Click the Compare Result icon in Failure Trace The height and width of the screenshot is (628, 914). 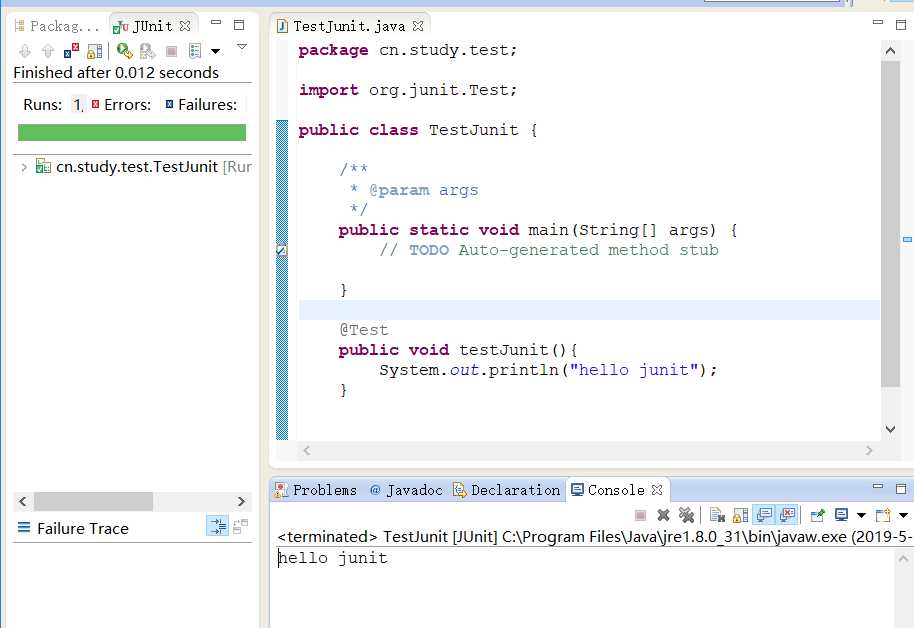(x=240, y=527)
